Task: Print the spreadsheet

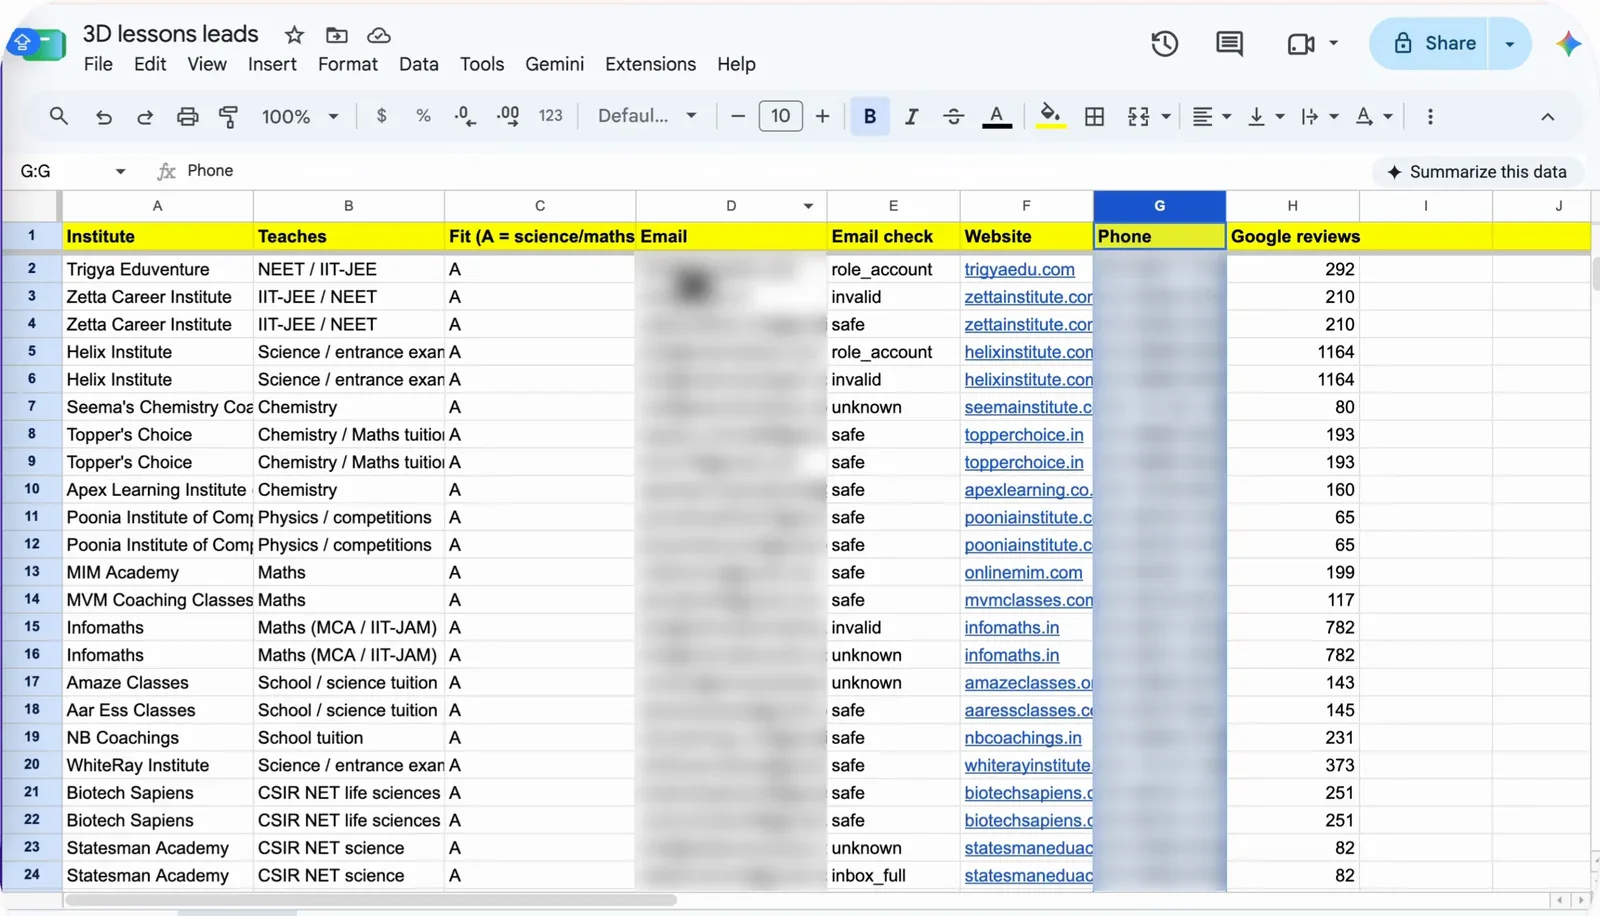Action: (187, 116)
